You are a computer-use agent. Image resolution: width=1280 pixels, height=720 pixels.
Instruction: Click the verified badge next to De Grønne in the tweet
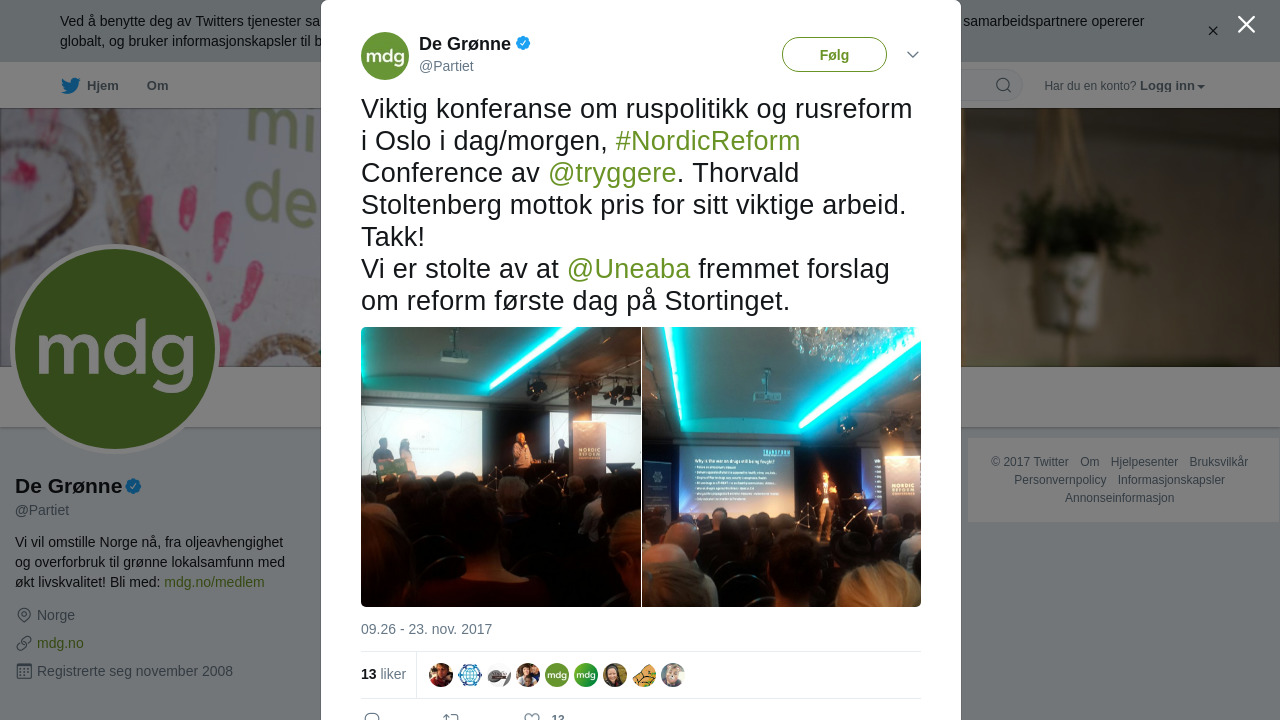pyautogui.click(x=523, y=43)
